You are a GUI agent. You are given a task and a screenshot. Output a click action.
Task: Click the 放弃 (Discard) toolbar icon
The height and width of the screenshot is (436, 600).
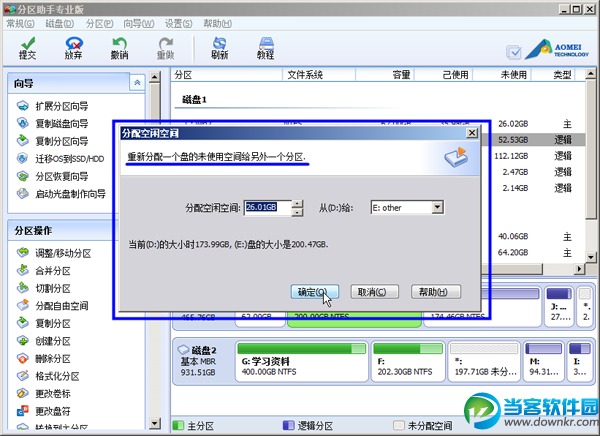(x=73, y=48)
